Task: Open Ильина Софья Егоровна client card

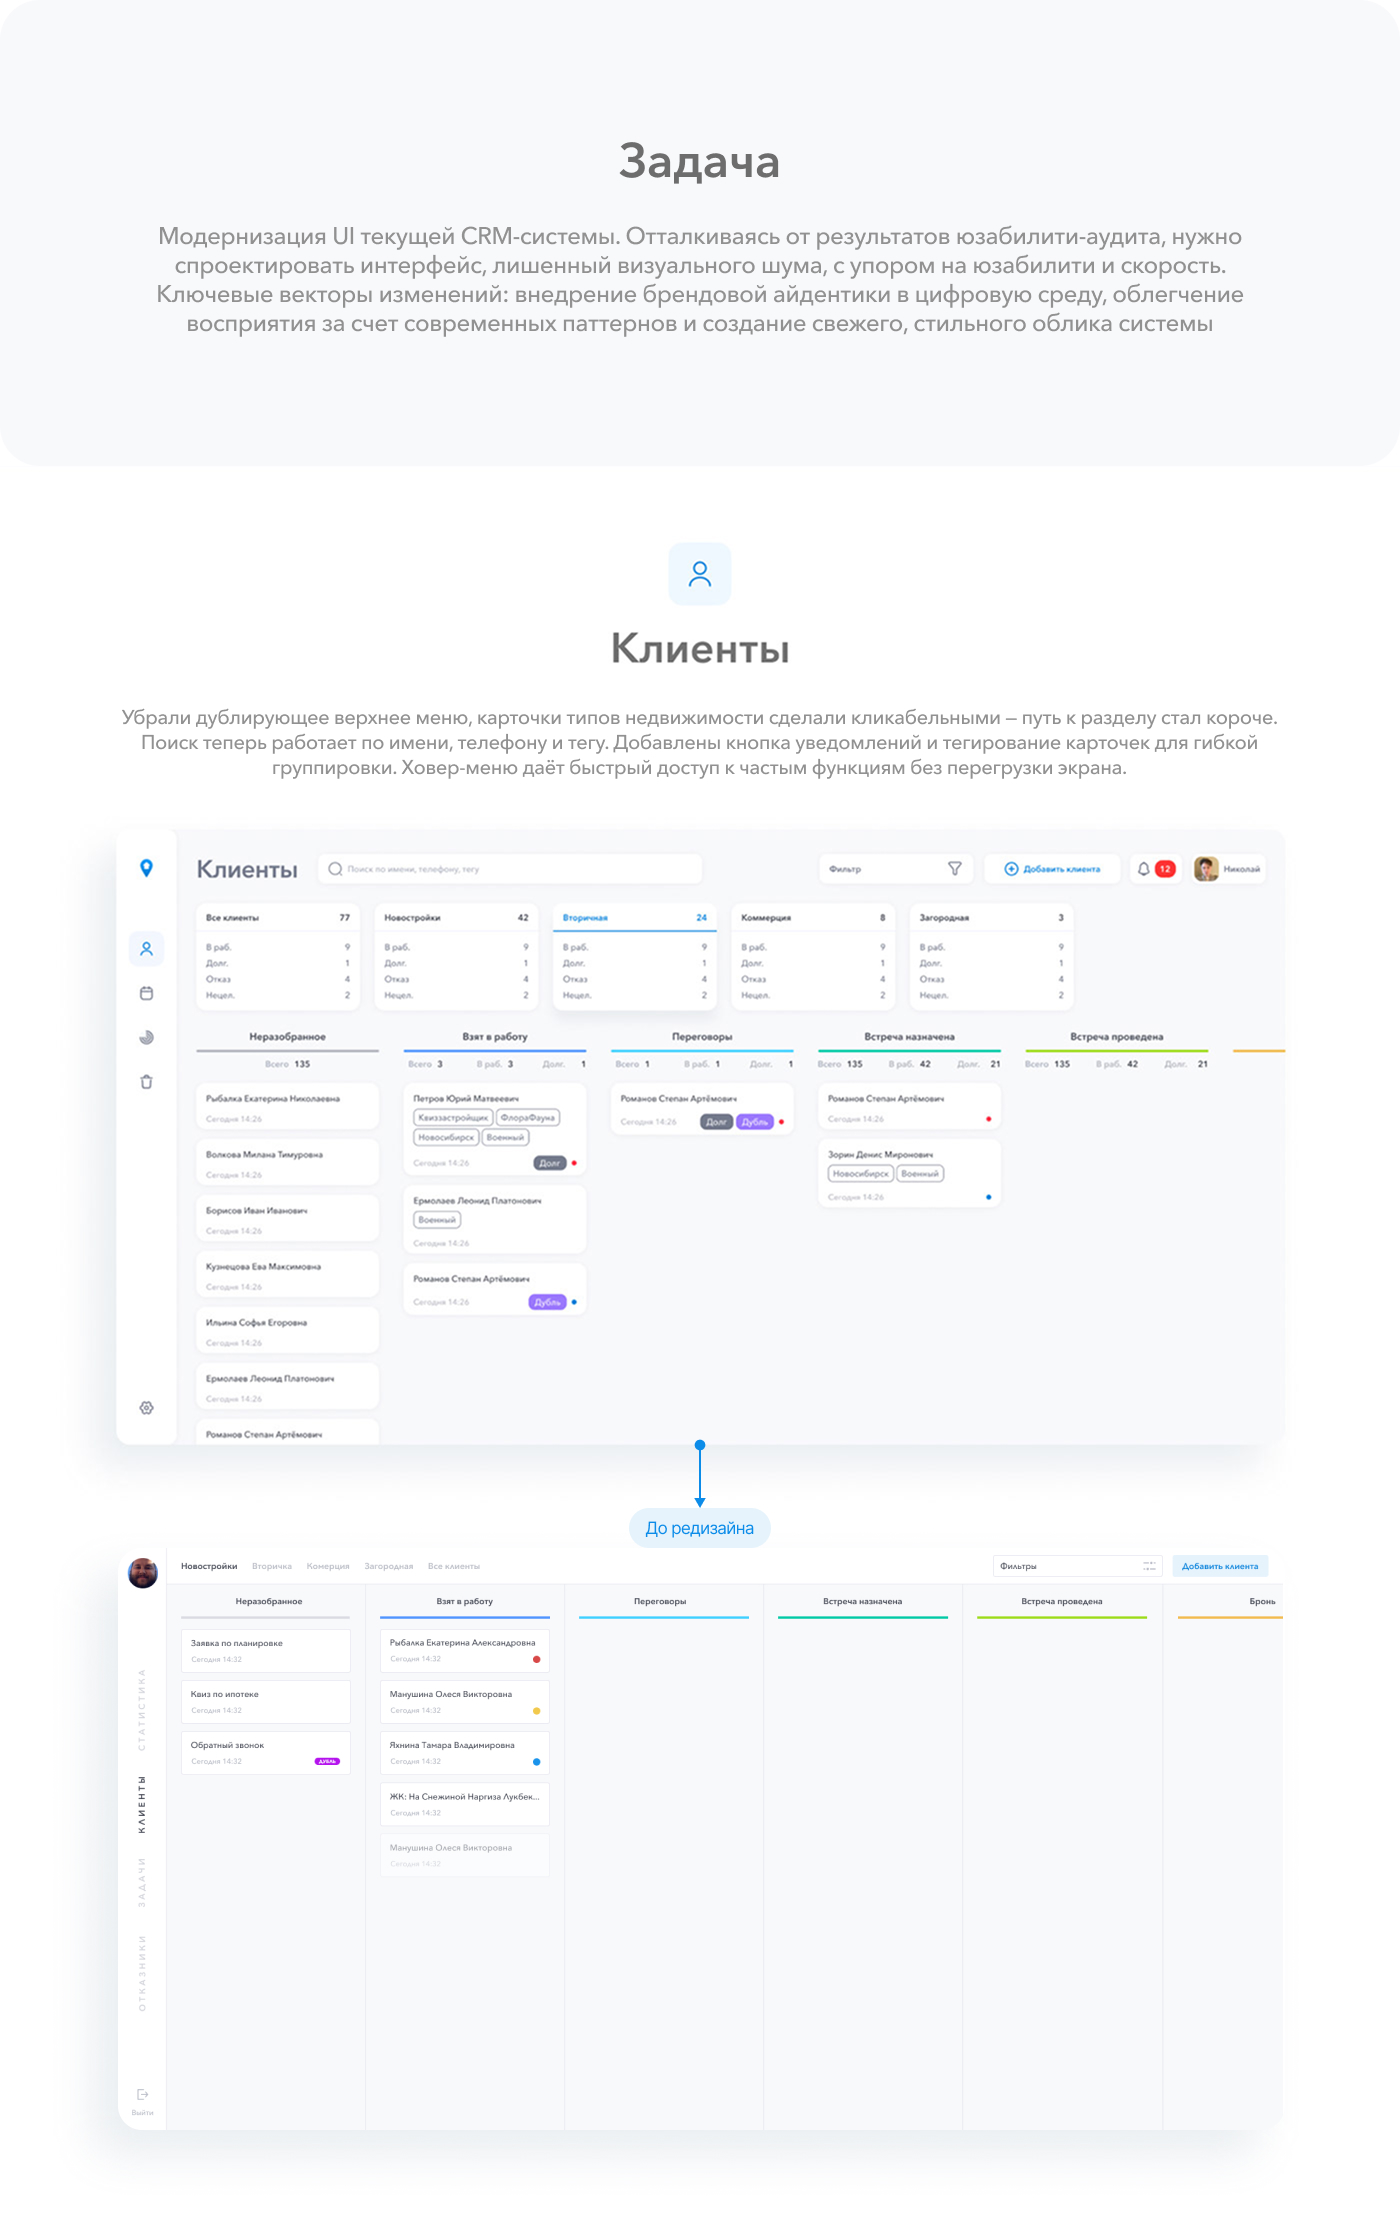Action: [x=288, y=1331]
